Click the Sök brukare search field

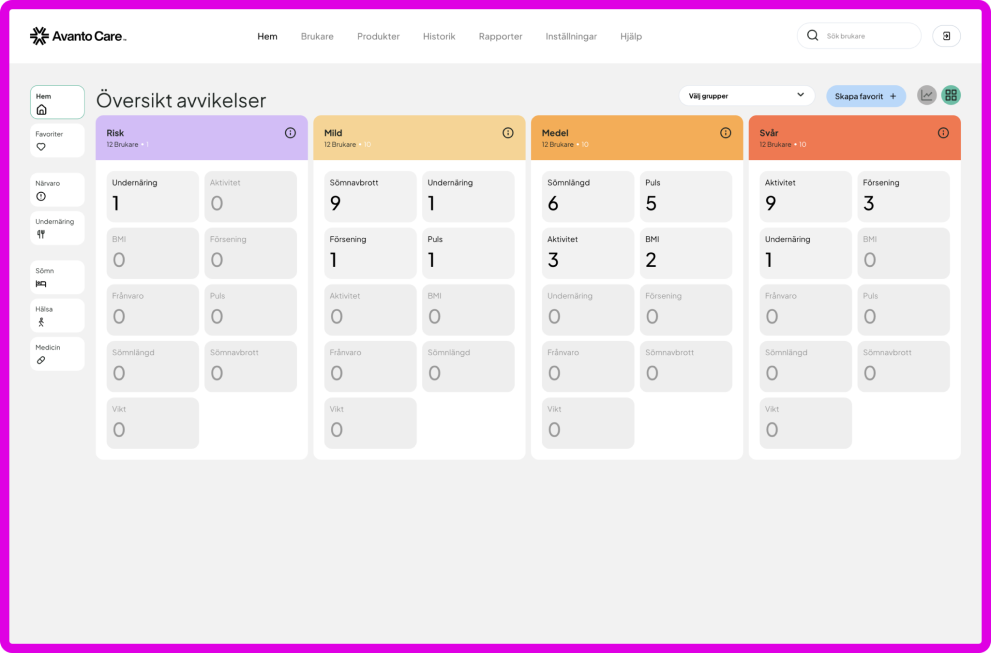(858, 36)
